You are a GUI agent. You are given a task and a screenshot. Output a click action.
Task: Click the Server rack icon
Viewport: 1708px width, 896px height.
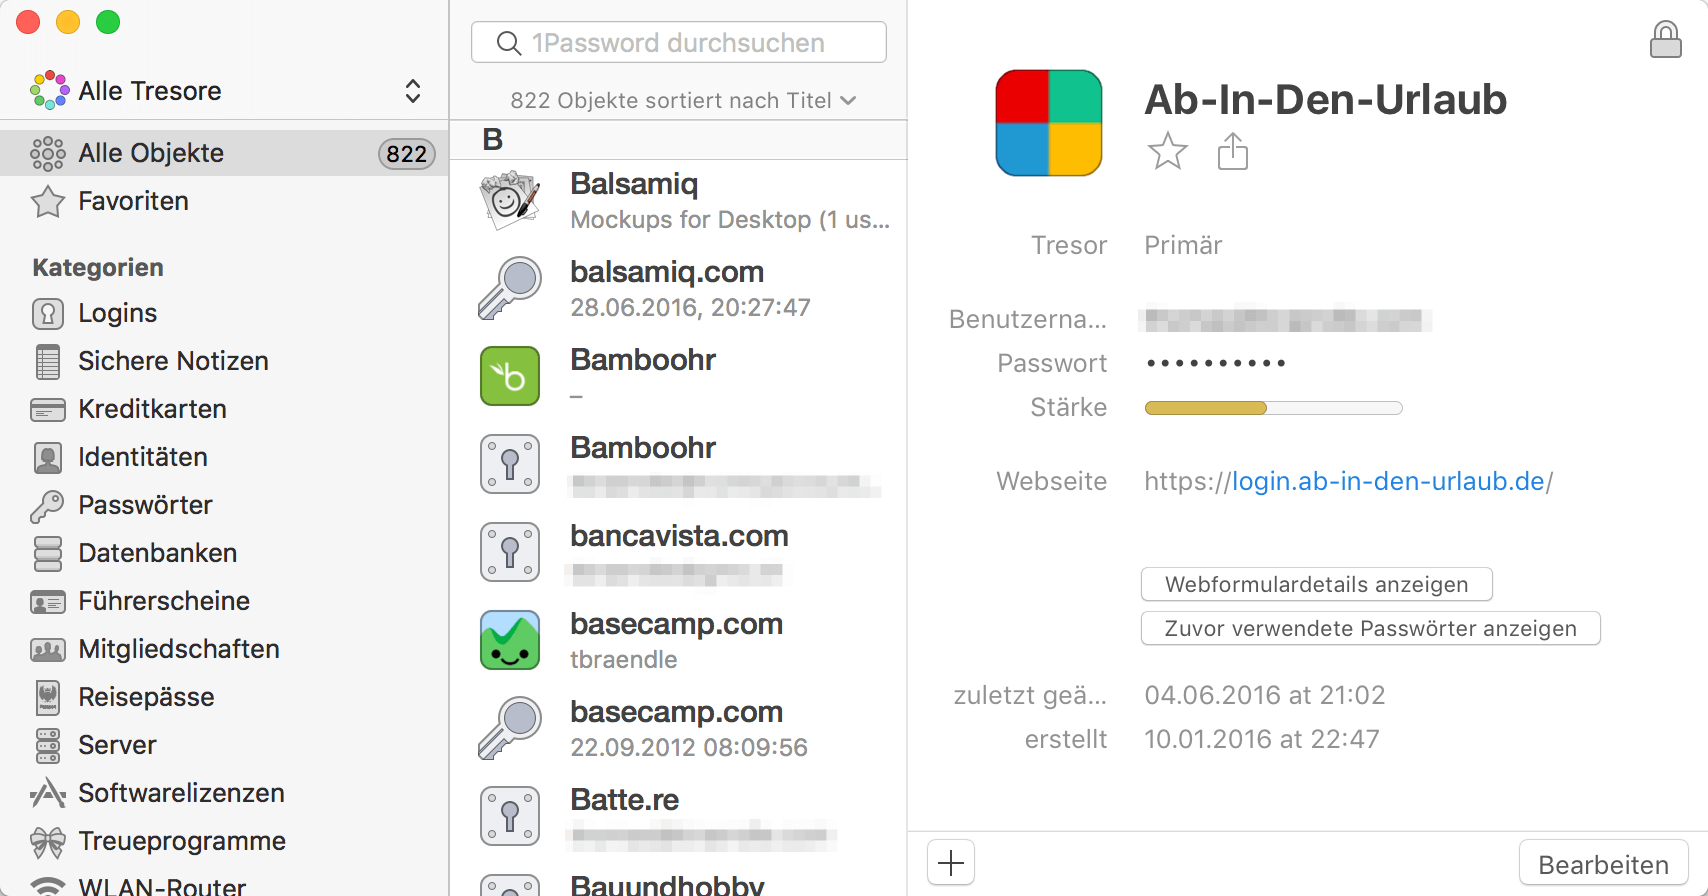click(48, 745)
